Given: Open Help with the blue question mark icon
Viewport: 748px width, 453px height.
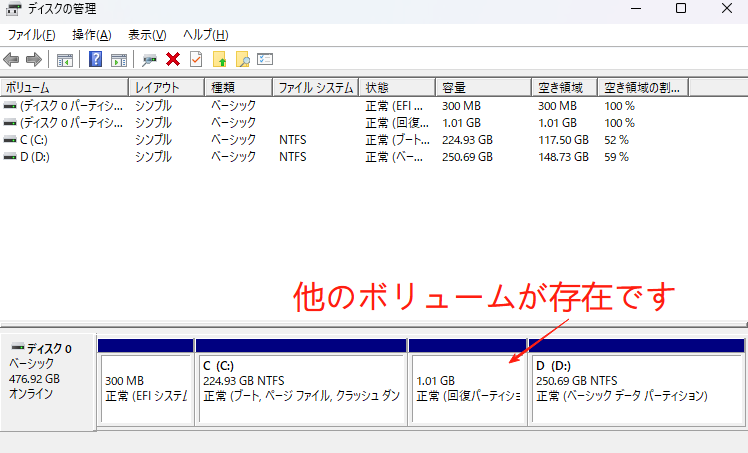Looking at the screenshot, I should 96,59.
